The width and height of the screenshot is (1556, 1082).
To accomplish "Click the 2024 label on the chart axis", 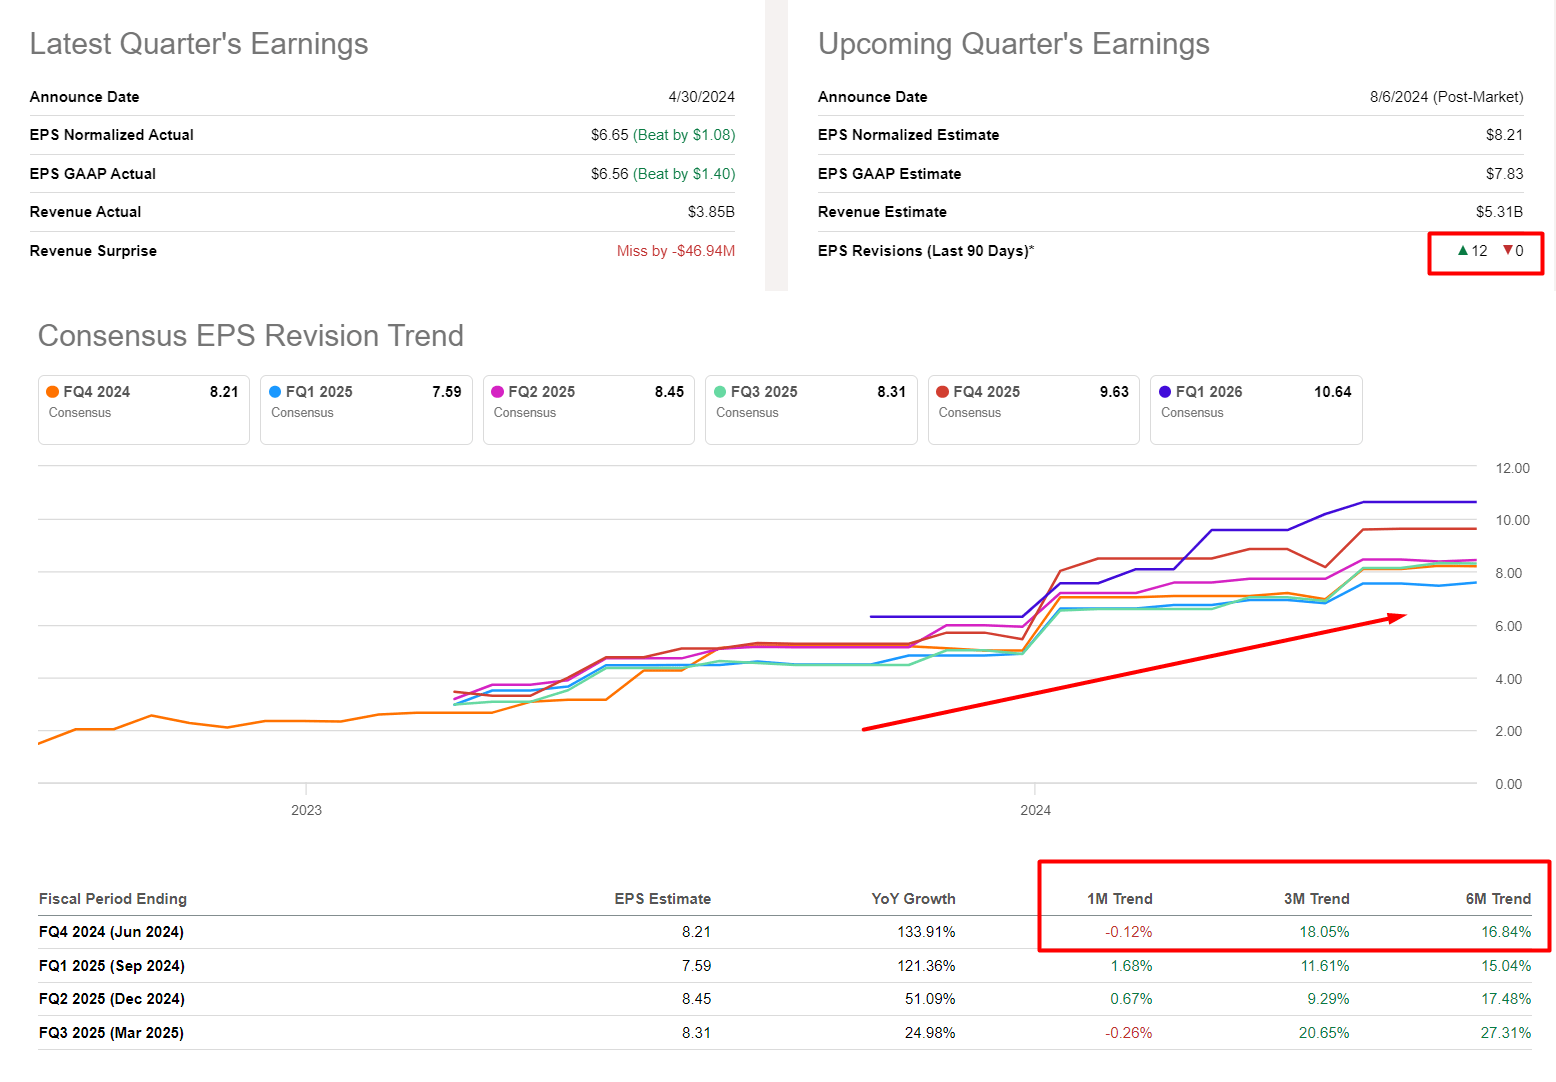I will point(1036,810).
